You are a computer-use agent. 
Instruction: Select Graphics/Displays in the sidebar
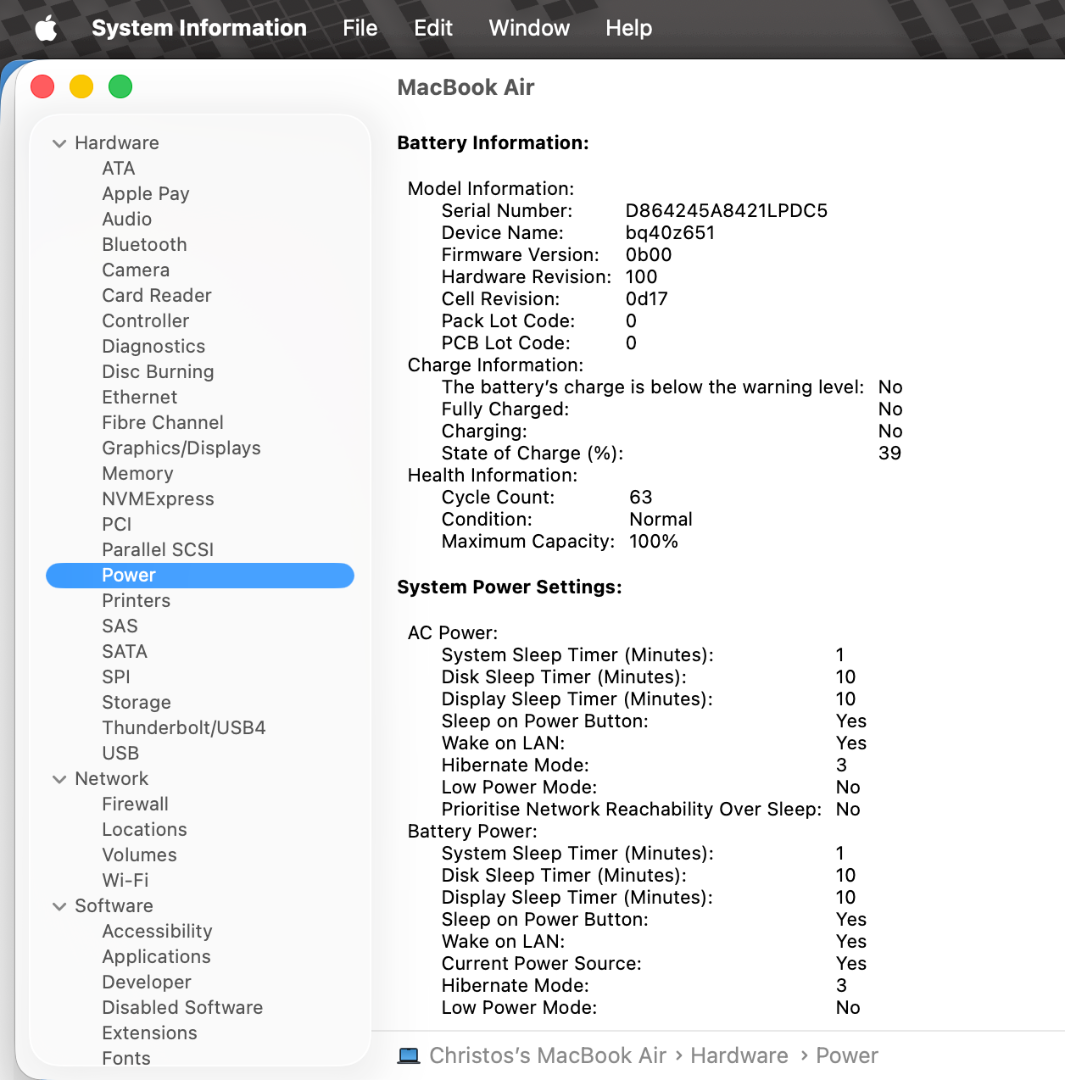click(181, 448)
